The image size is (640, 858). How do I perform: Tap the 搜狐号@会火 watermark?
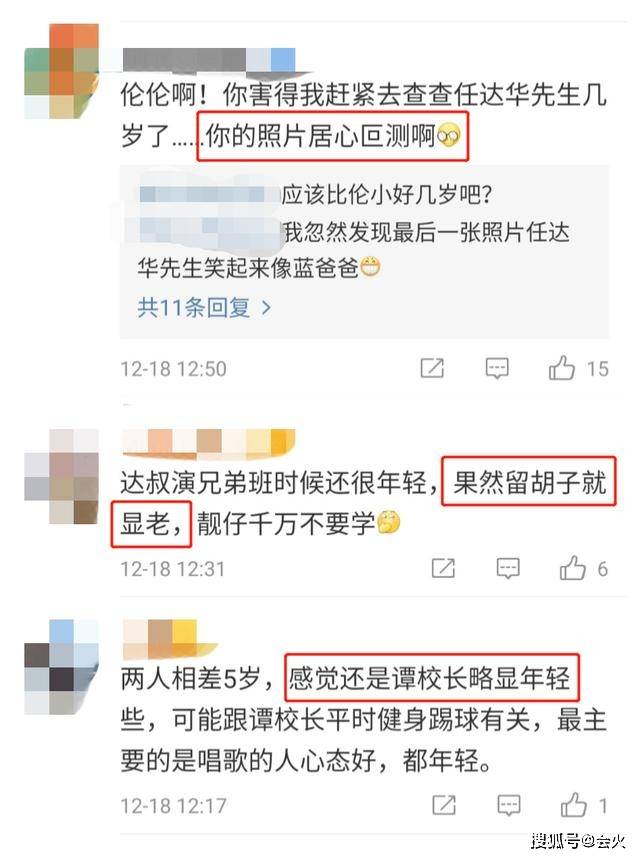click(579, 840)
